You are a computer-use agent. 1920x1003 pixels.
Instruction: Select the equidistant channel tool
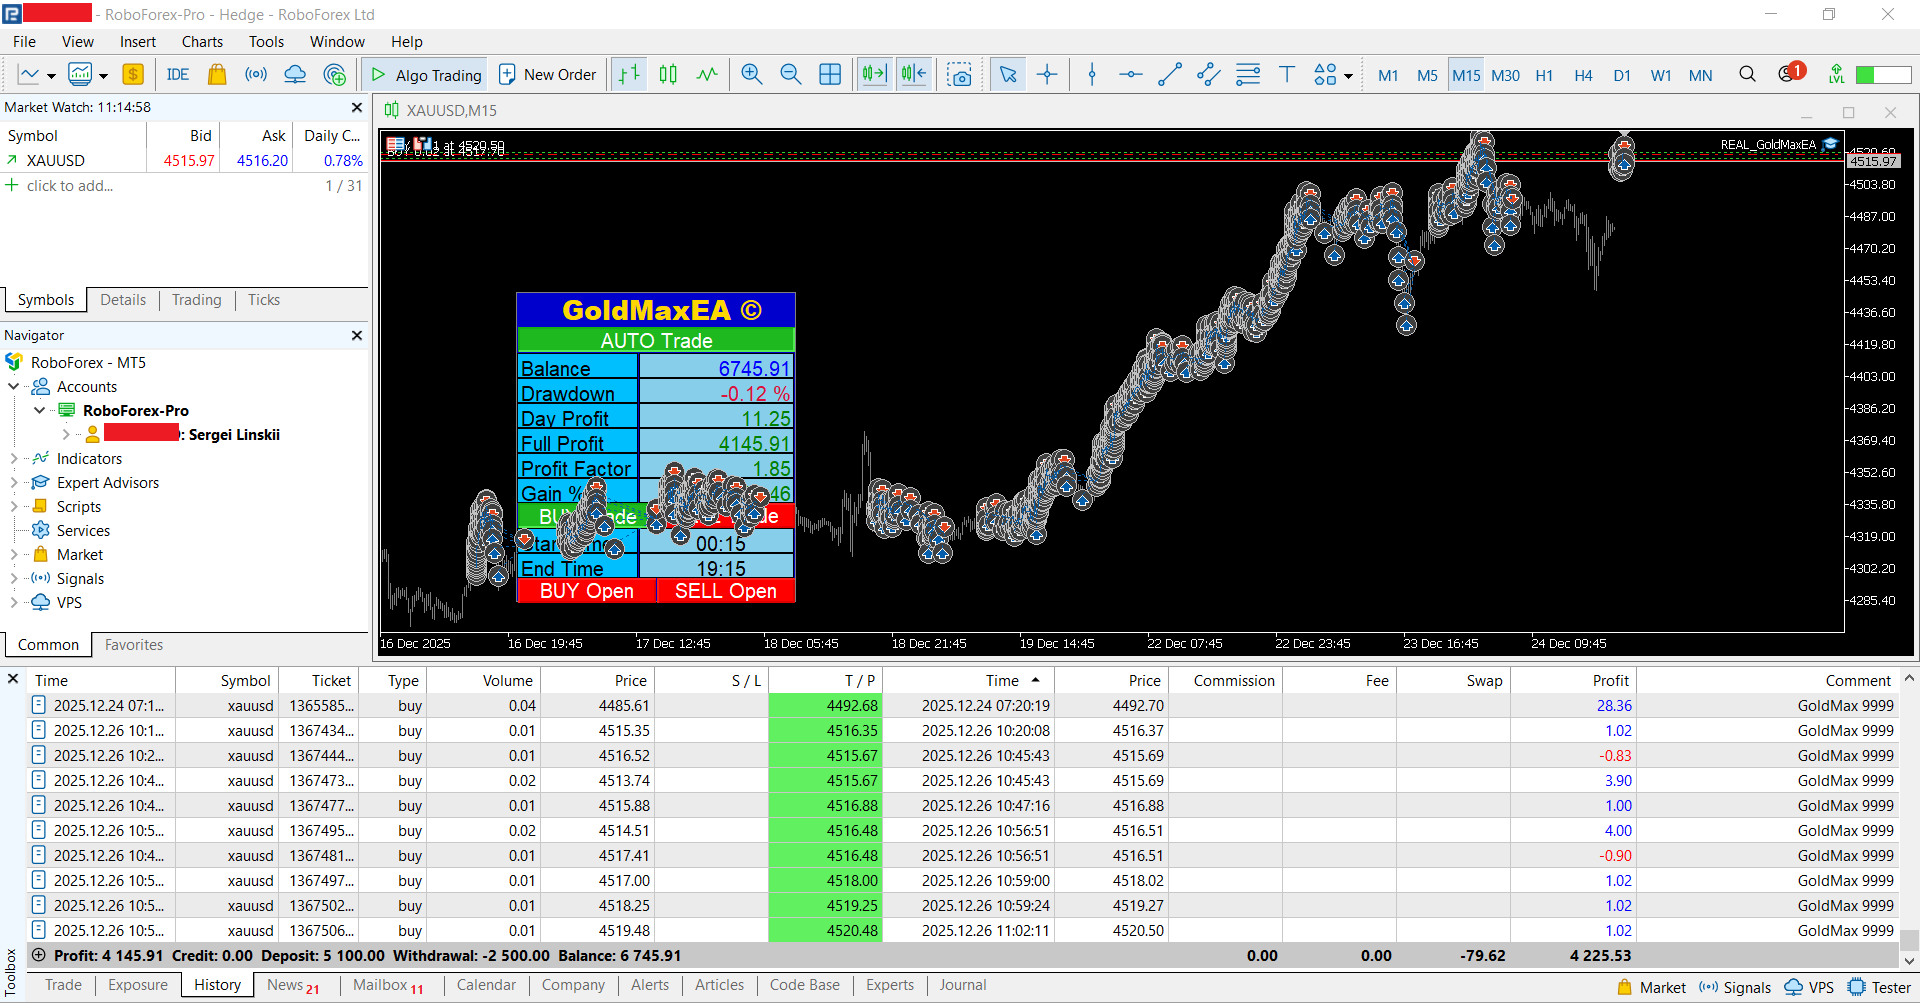click(1209, 75)
